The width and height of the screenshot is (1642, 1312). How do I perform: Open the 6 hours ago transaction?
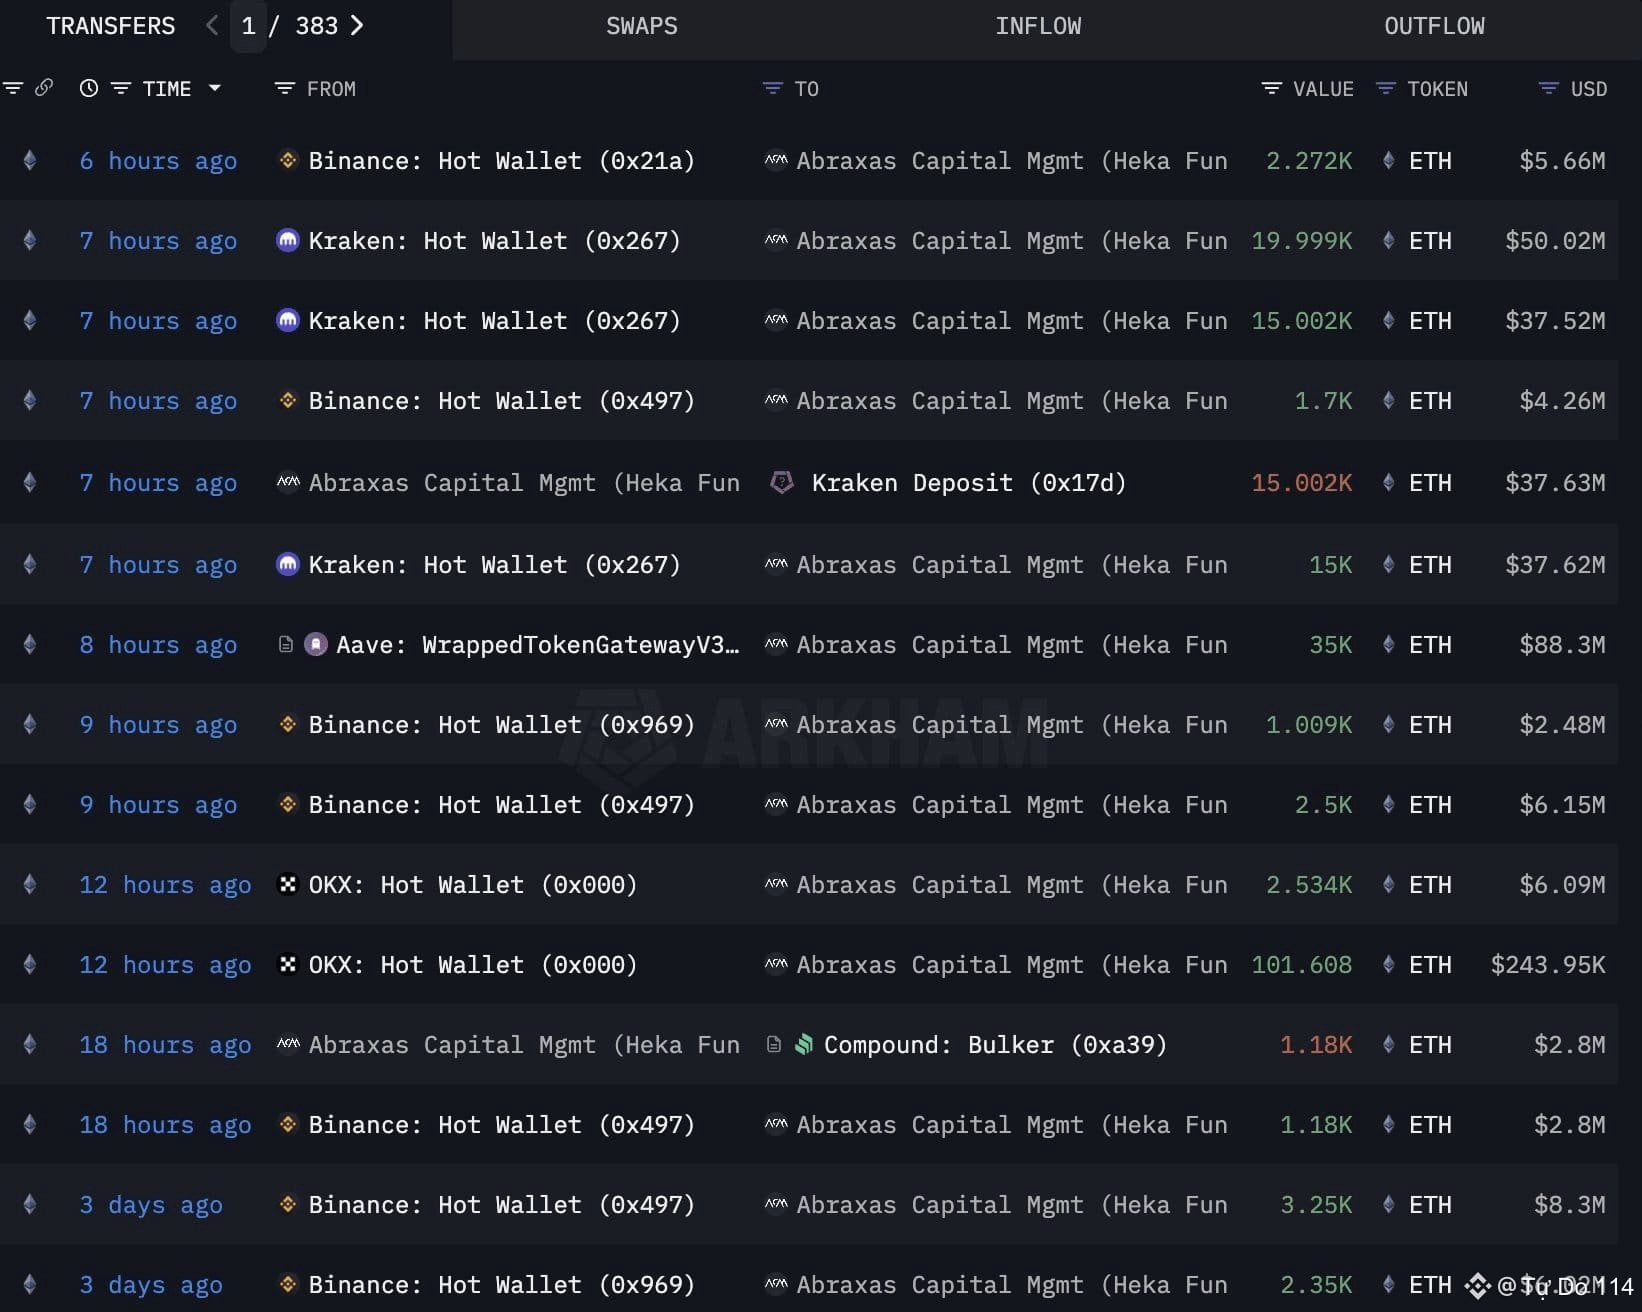tap(158, 161)
